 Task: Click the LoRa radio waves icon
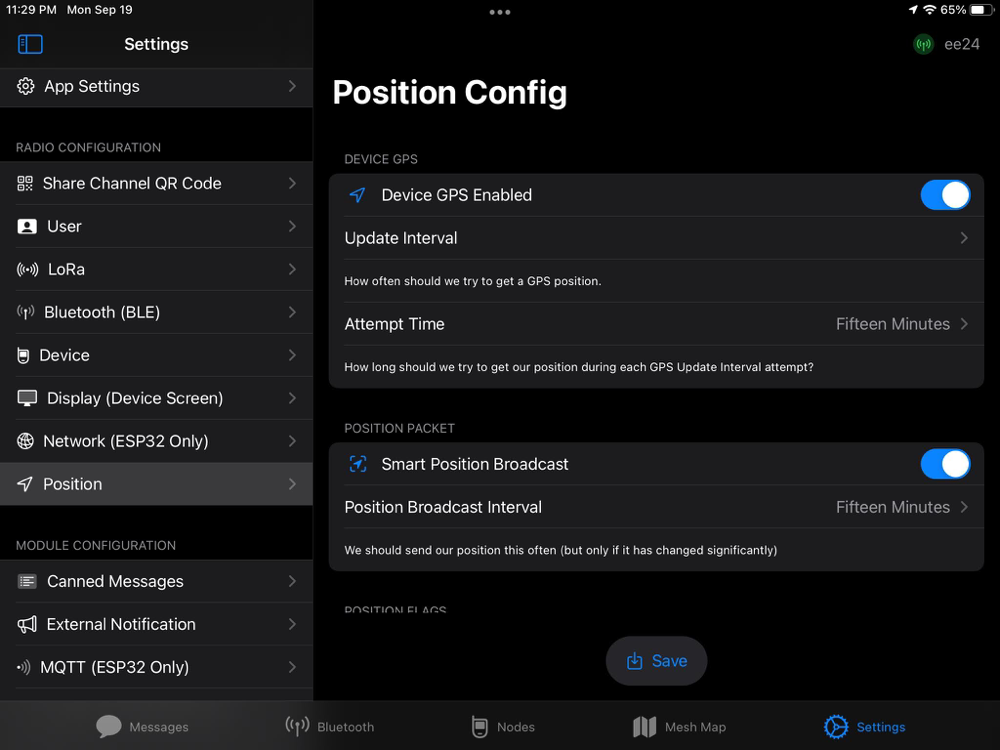[x=28, y=270]
